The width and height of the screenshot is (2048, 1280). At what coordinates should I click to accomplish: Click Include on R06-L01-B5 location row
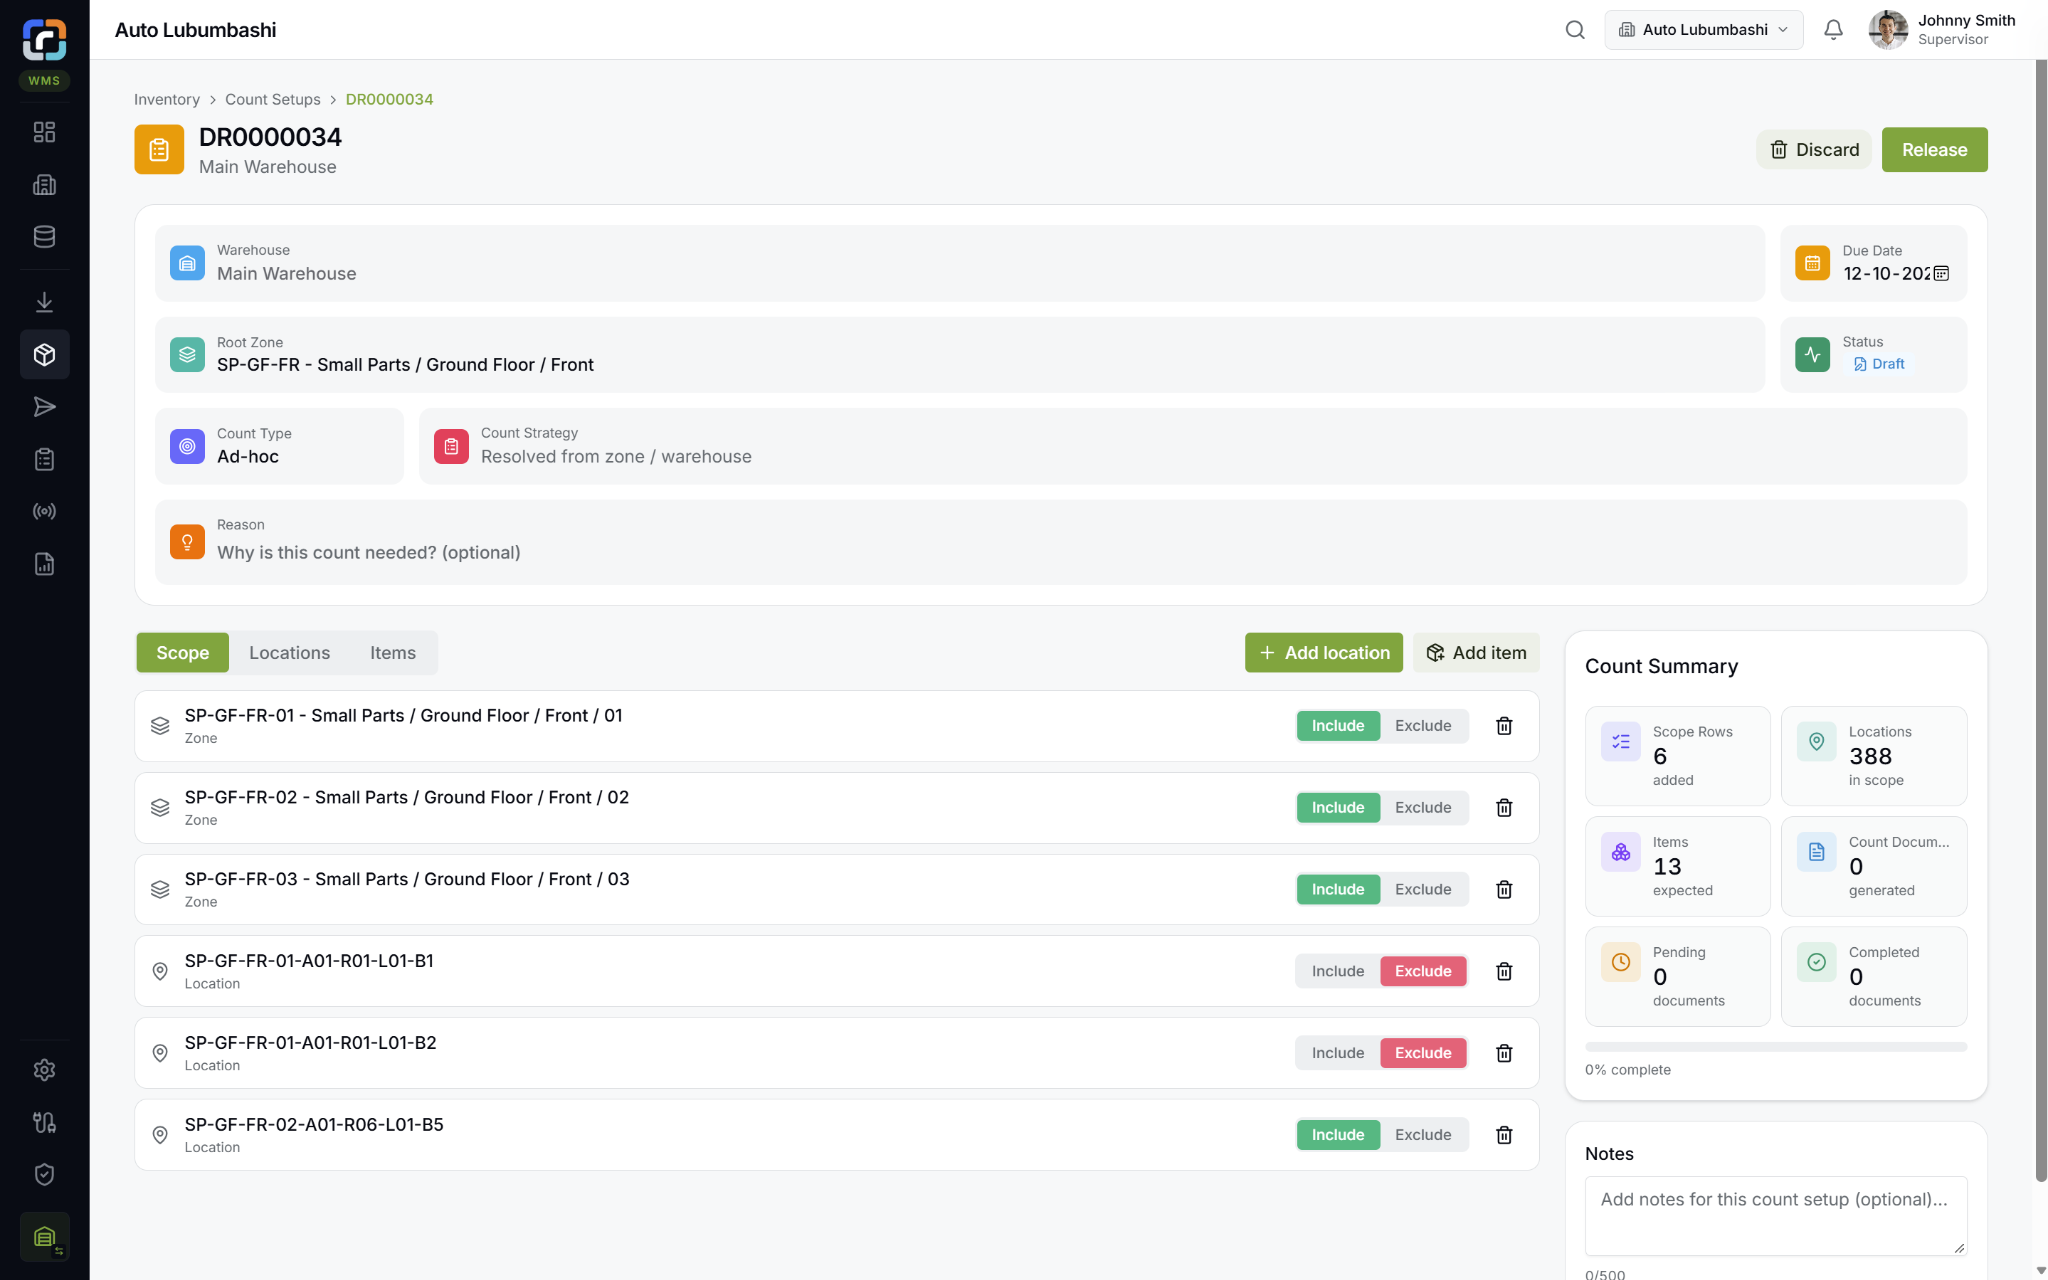click(x=1338, y=1135)
